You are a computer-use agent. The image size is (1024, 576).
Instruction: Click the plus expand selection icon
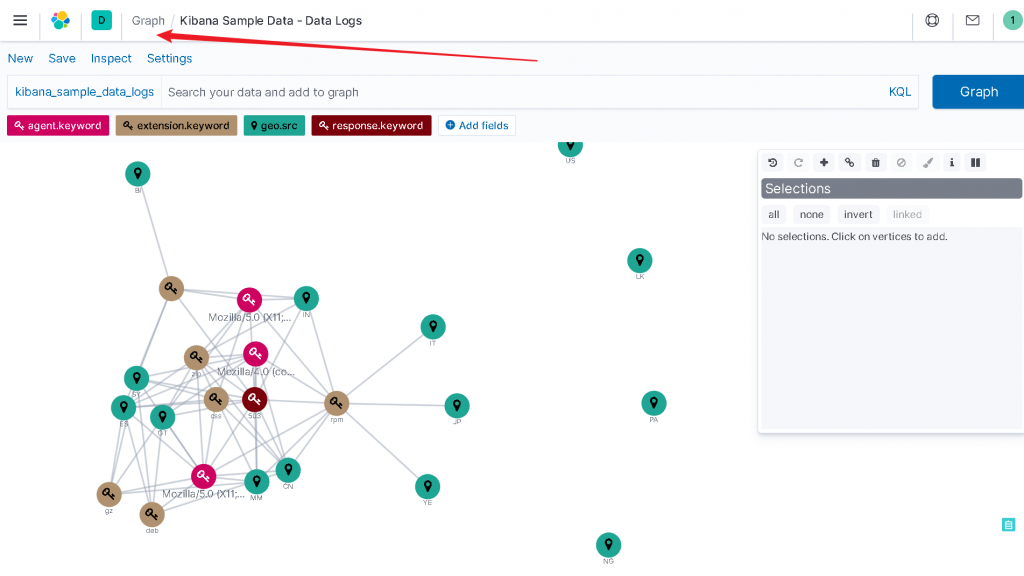tap(824, 163)
